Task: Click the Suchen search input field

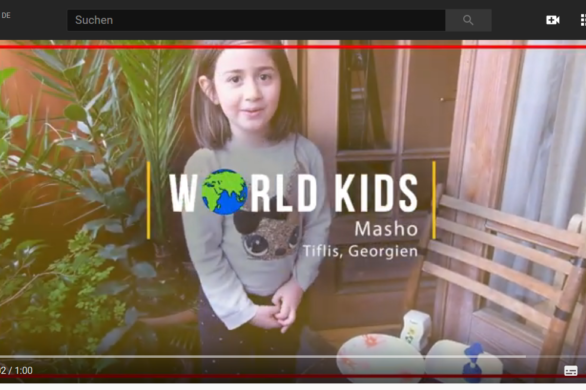Action: click(256, 20)
